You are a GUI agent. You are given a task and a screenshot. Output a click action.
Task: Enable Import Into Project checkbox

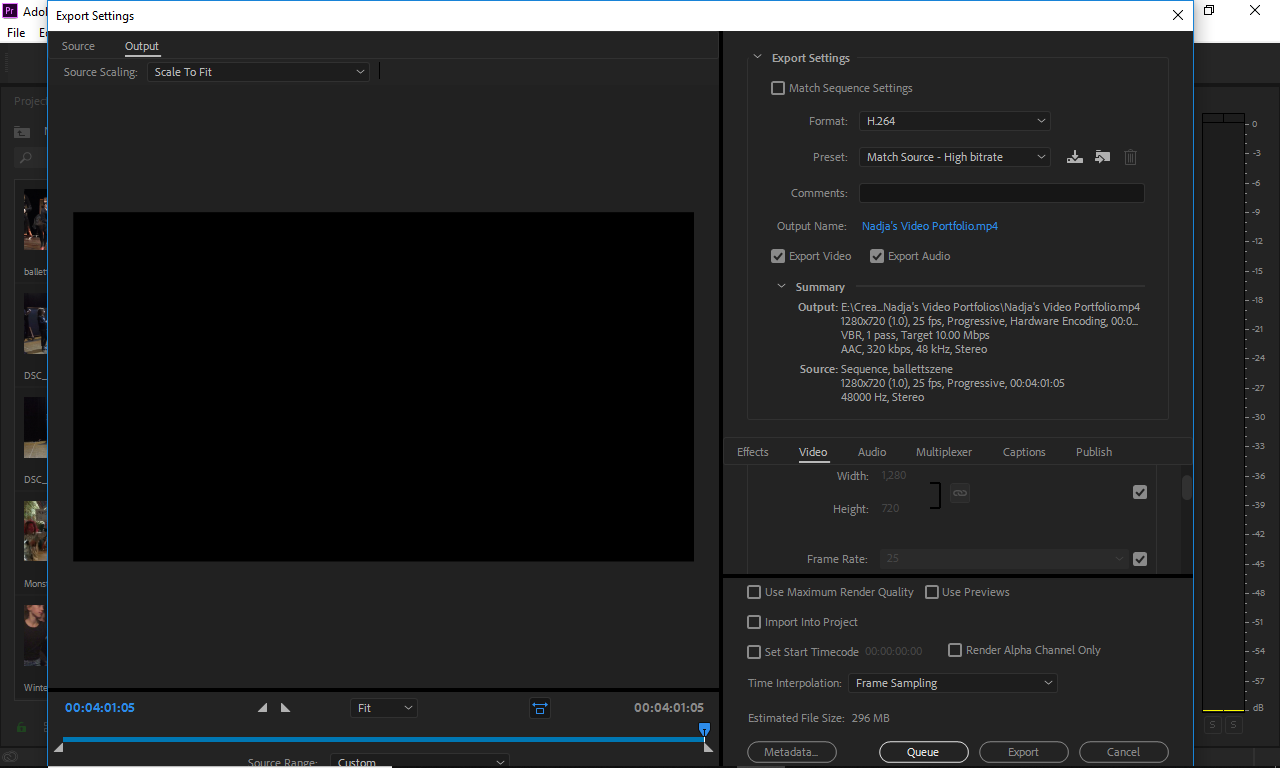(754, 622)
